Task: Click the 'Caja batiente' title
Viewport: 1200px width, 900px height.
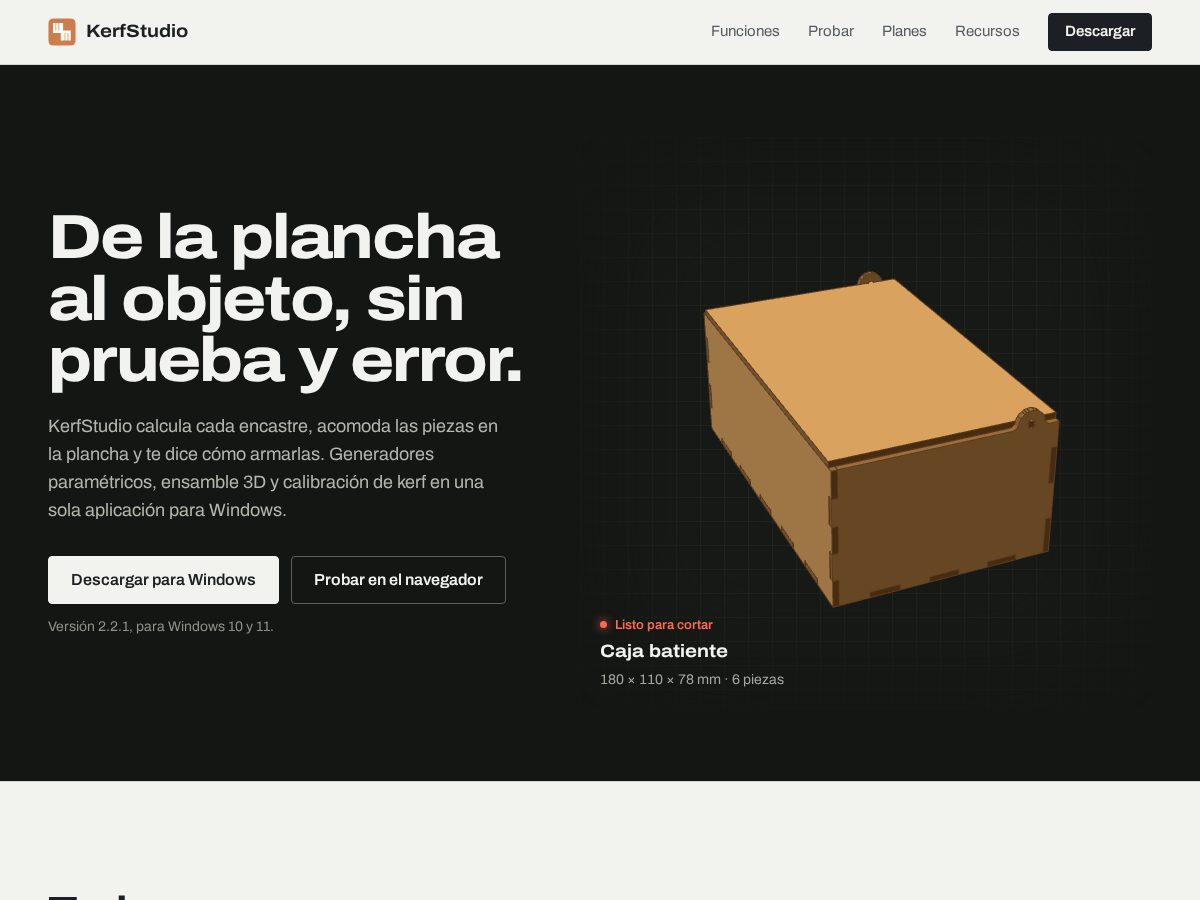Action: [664, 651]
